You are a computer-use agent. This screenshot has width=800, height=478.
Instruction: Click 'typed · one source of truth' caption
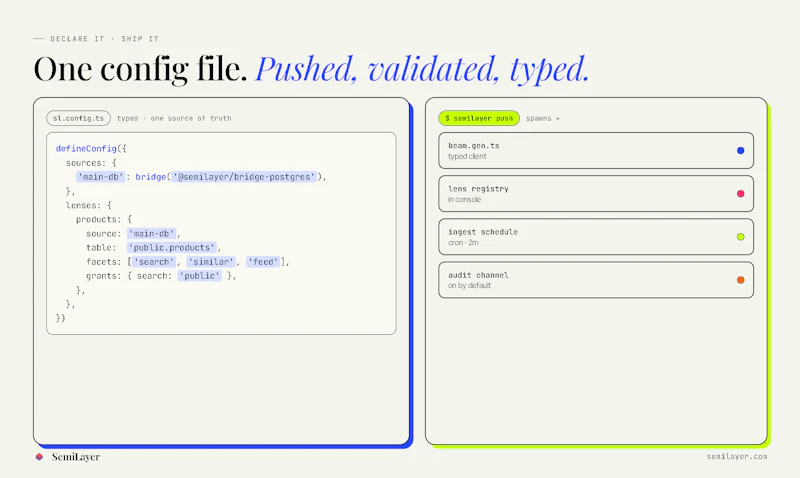click(174, 118)
